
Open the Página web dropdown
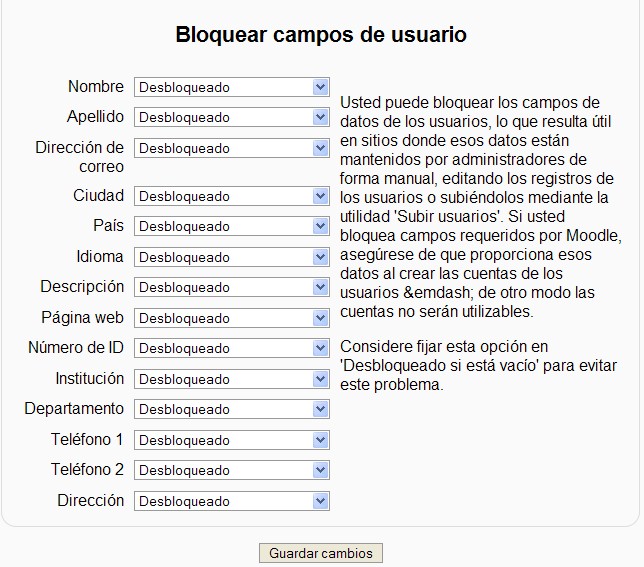coord(231,318)
